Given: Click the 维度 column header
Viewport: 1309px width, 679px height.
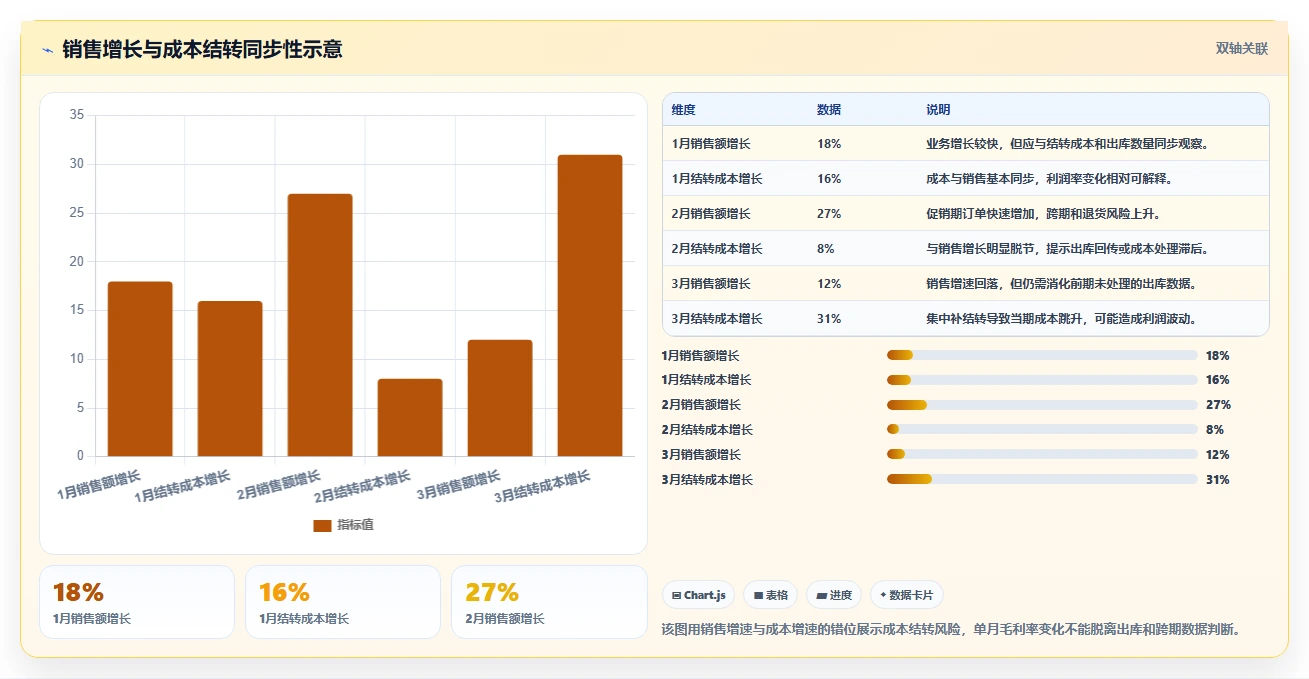Looking at the screenshot, I should coord(684,109).
